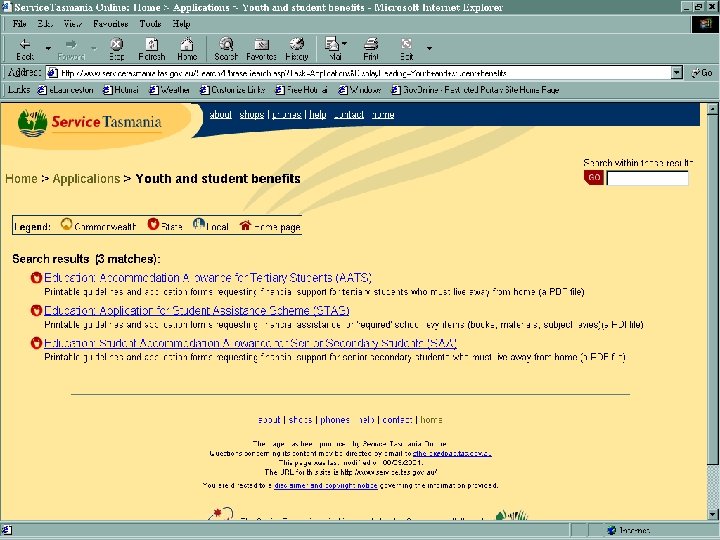The width and height of the screenshot is (720, 540).
Task: Click the vertical scrollbar up arrow
Action: coord(713,109)
